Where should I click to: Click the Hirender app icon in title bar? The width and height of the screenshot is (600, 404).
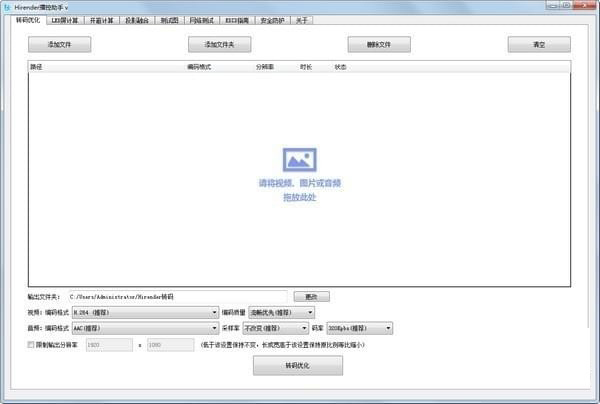[7, 7]
